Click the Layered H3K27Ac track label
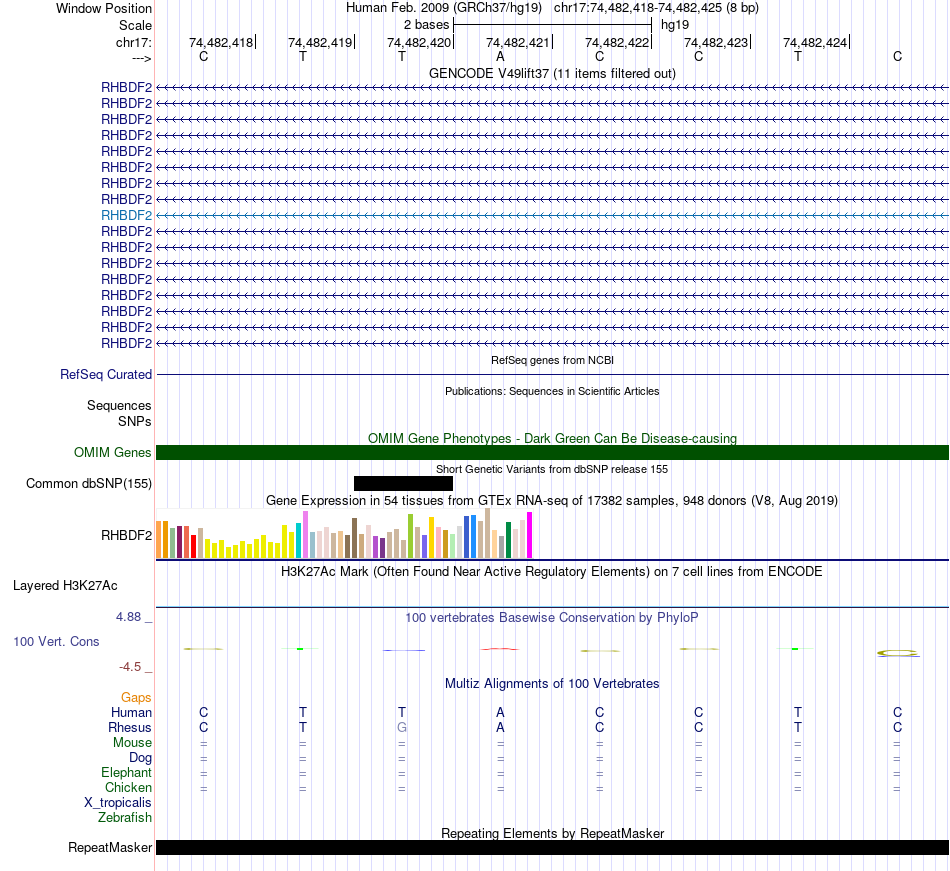 65,586
